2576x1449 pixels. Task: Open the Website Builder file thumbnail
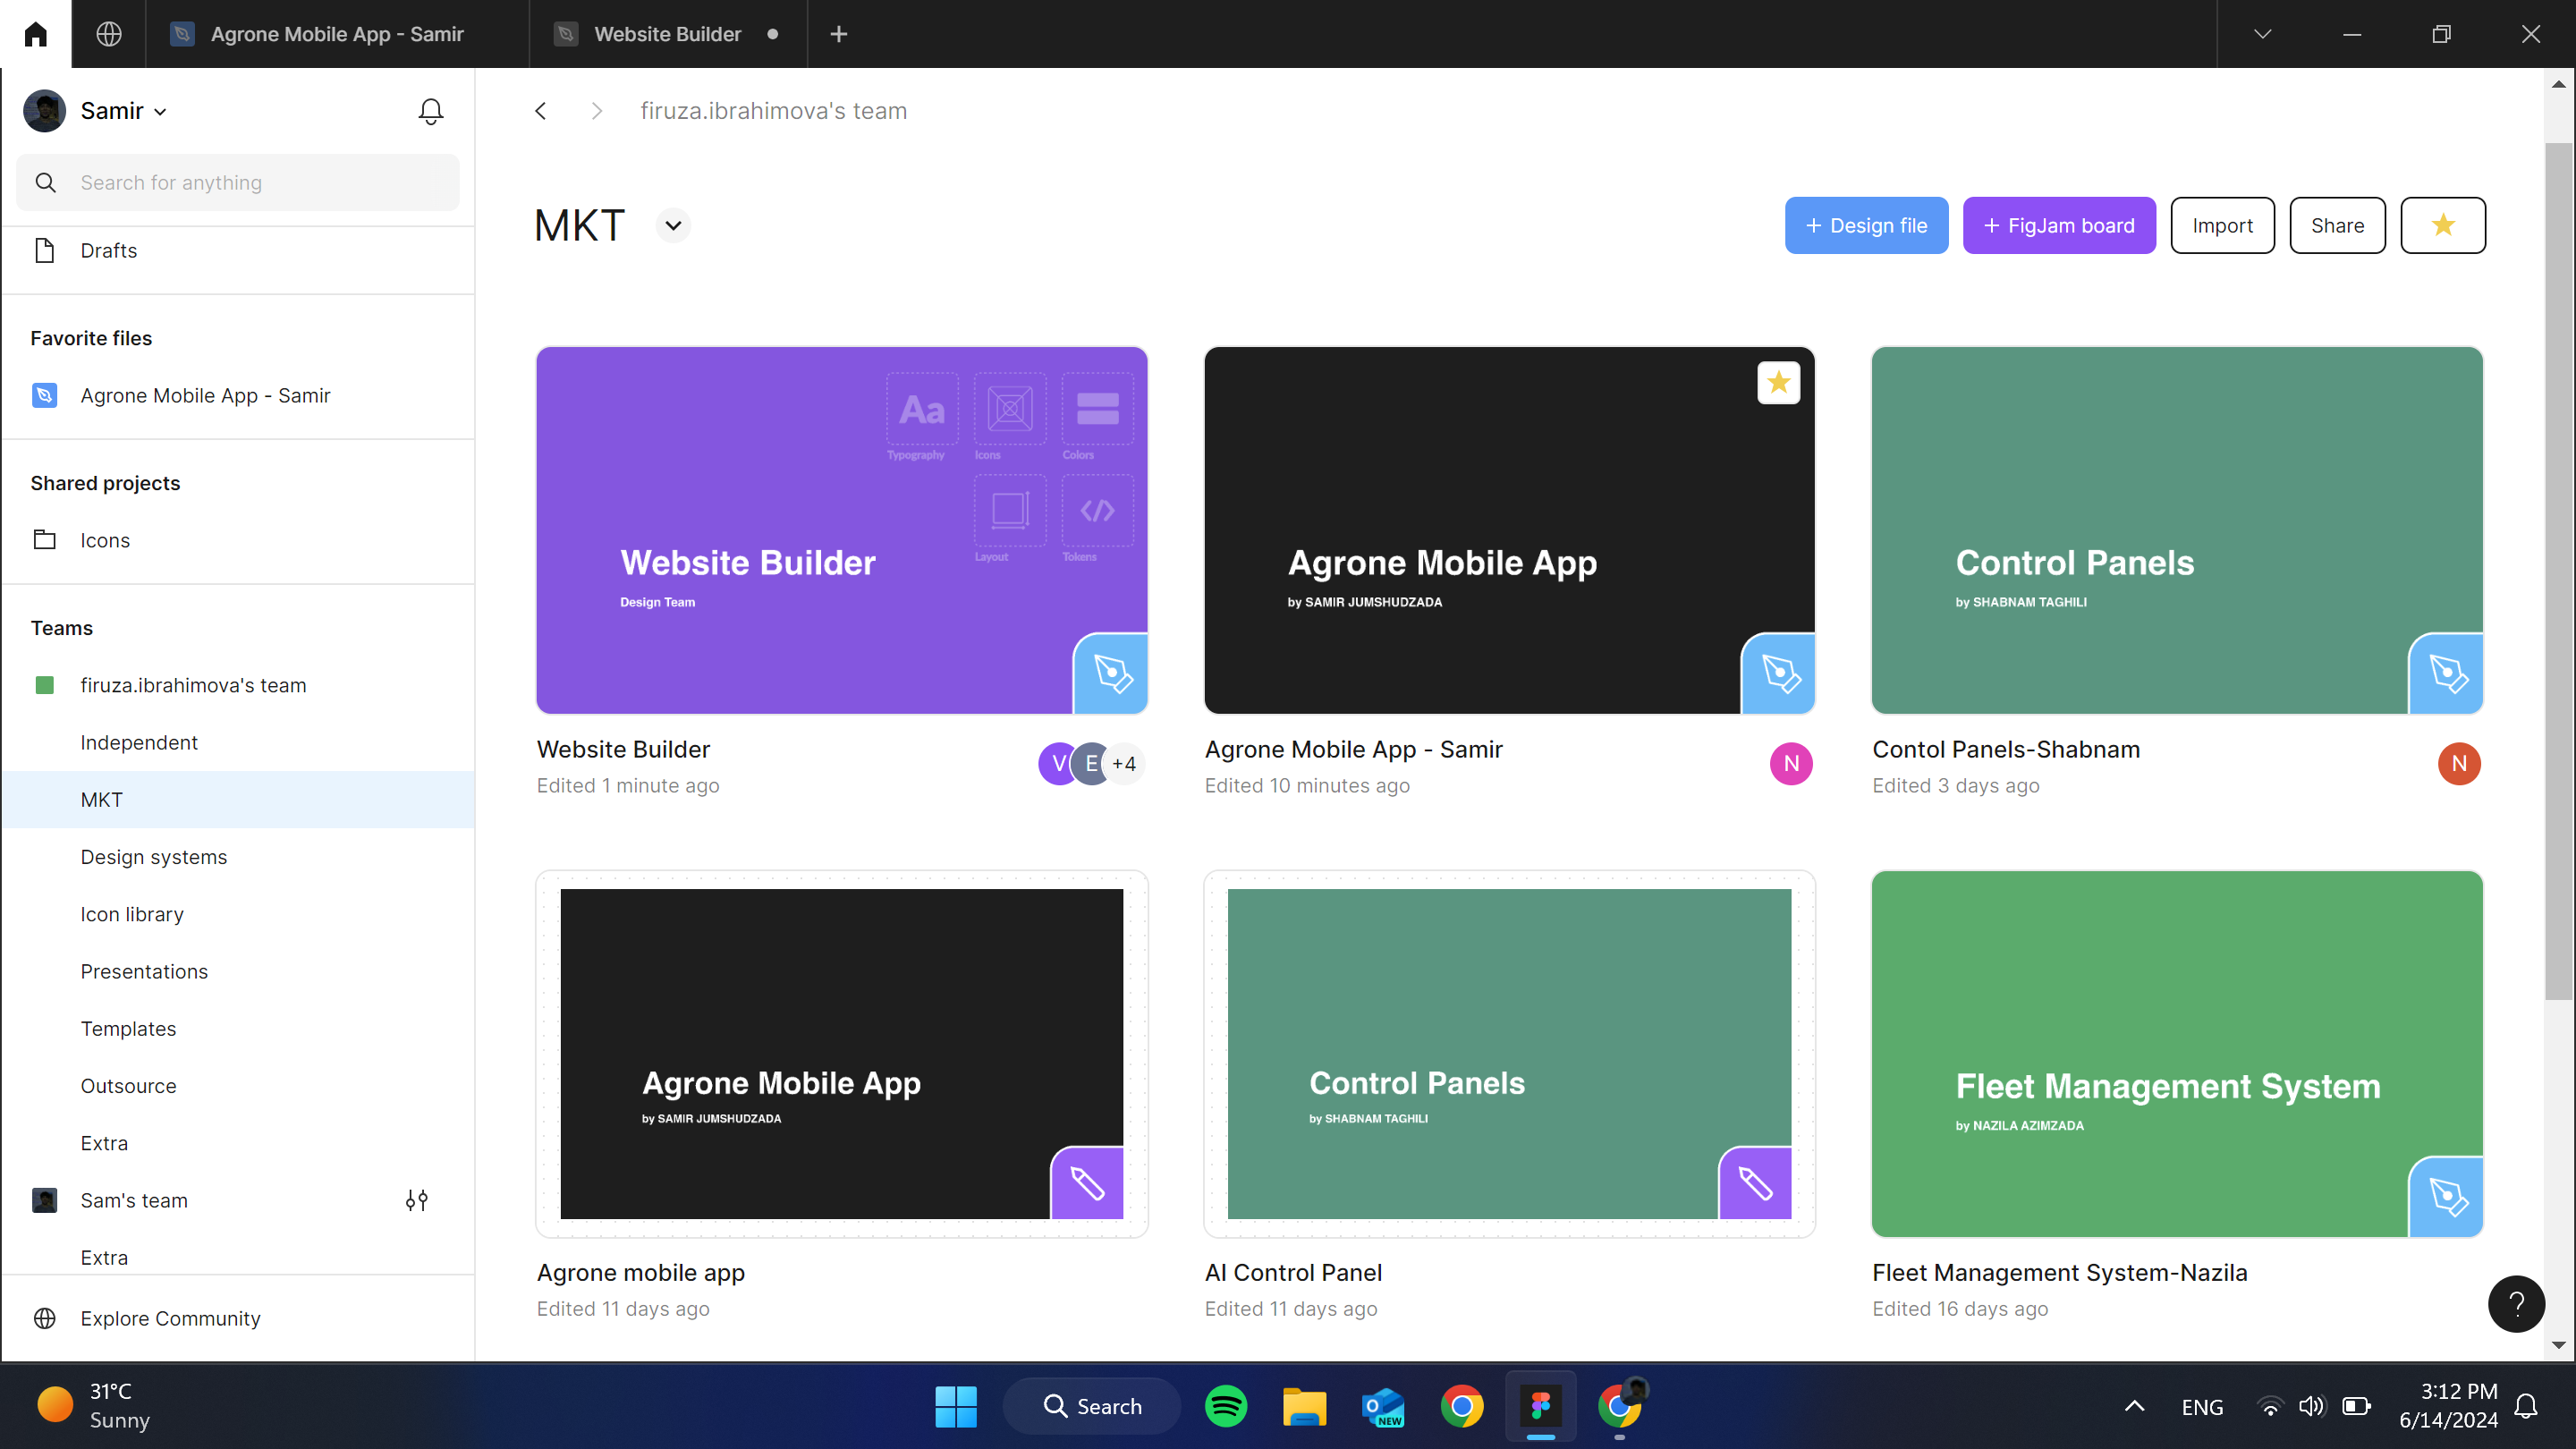pos(841,530)
